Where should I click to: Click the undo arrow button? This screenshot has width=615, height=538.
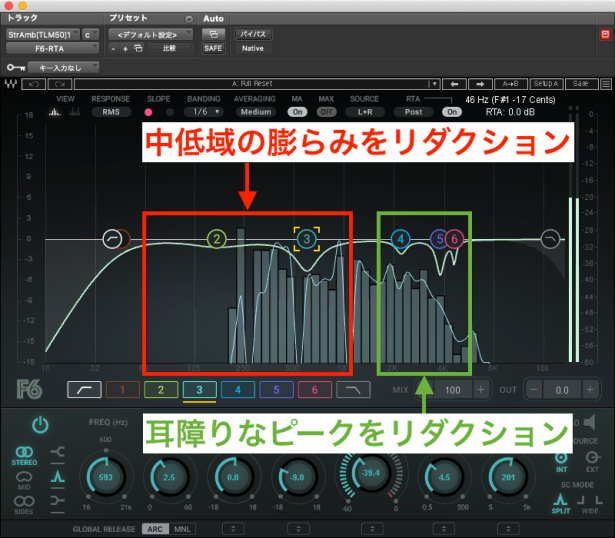pyautogui.click(x=34, y=84)
